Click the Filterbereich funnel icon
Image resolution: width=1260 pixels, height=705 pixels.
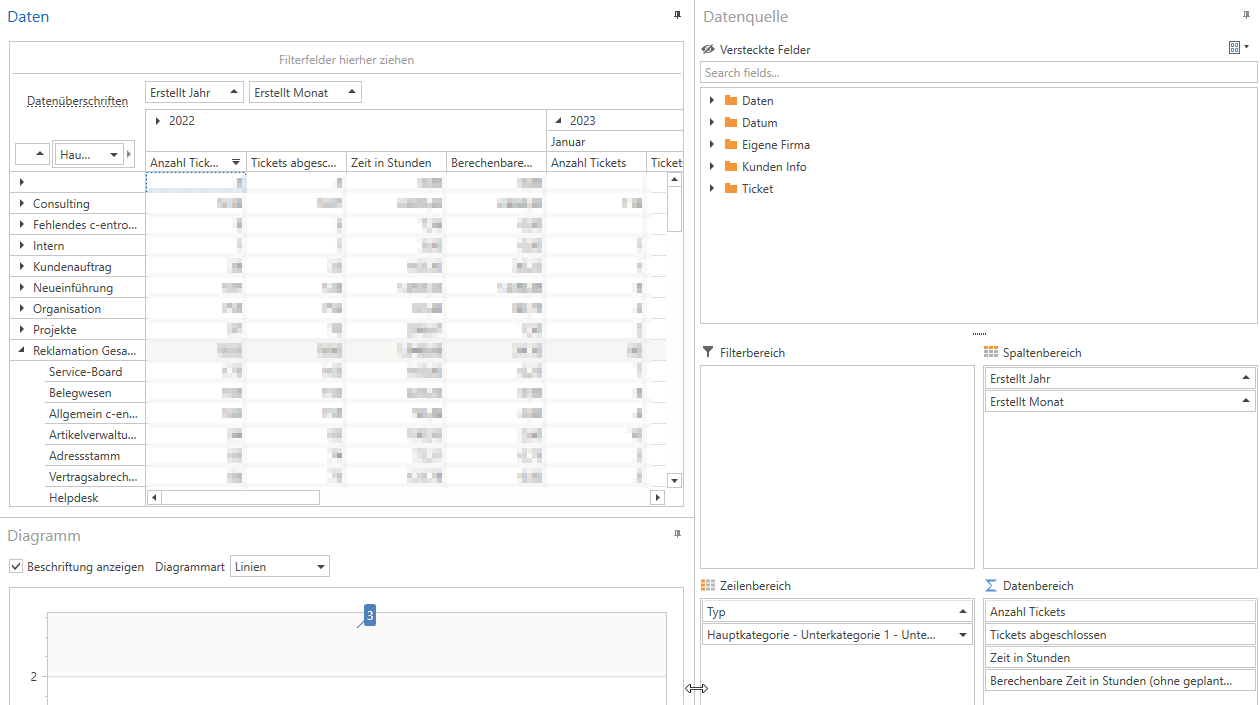[708, 353]
